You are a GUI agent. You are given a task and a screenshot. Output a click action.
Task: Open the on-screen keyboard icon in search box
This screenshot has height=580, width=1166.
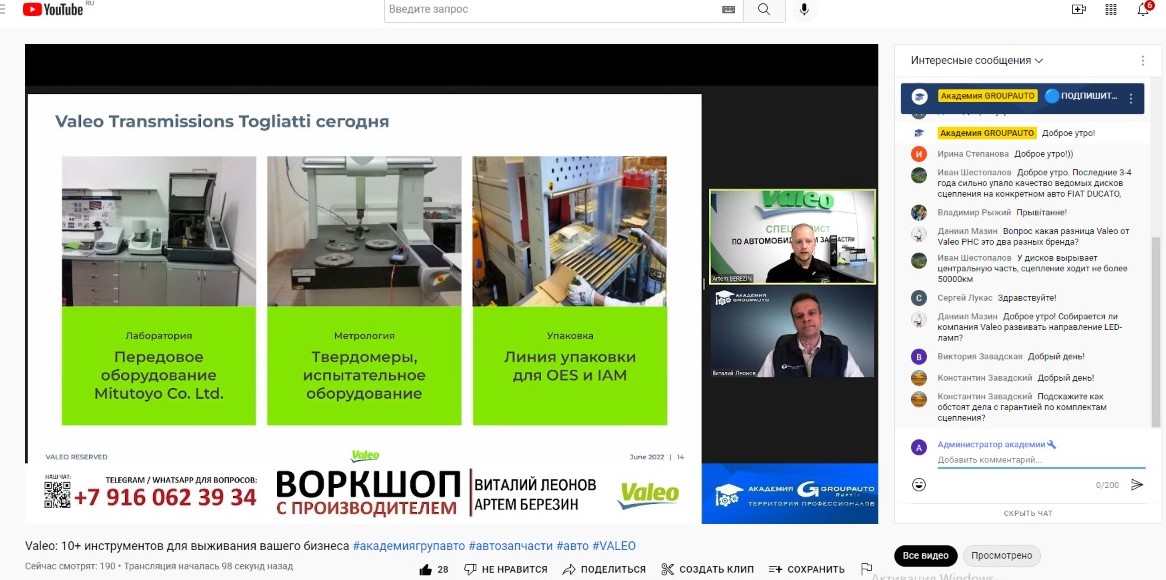728,10
